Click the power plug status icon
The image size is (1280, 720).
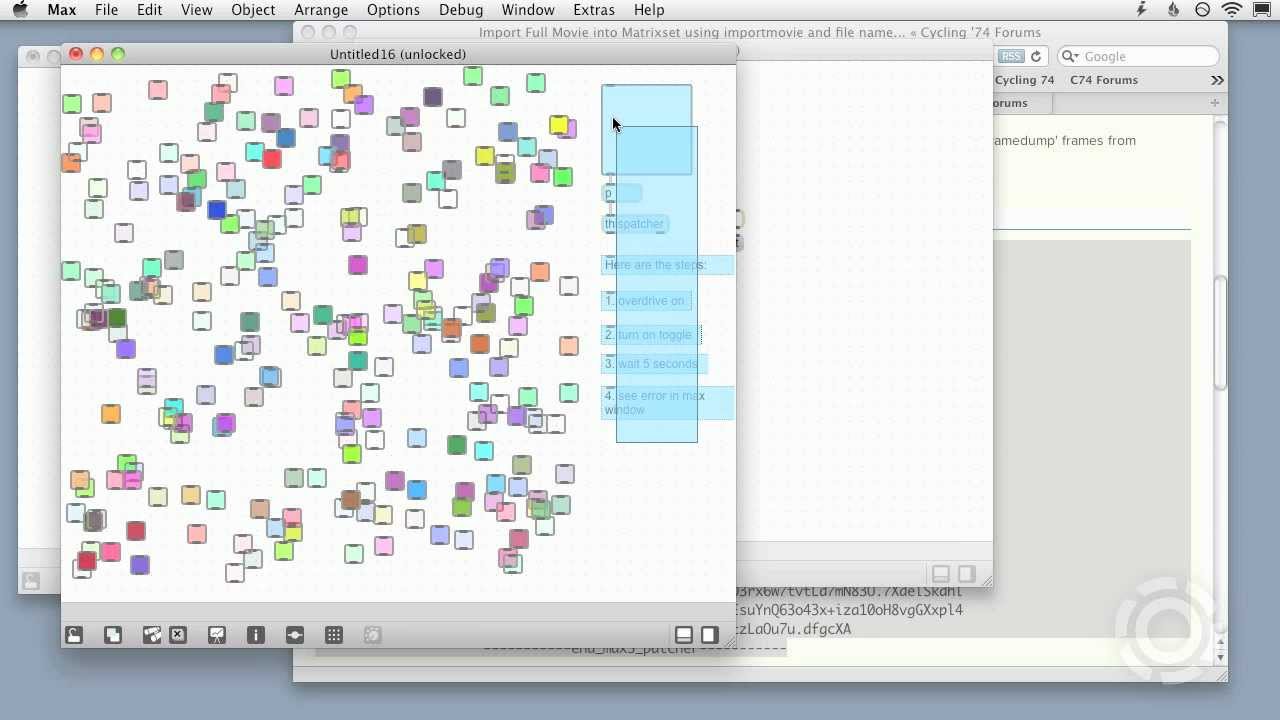1141,10
